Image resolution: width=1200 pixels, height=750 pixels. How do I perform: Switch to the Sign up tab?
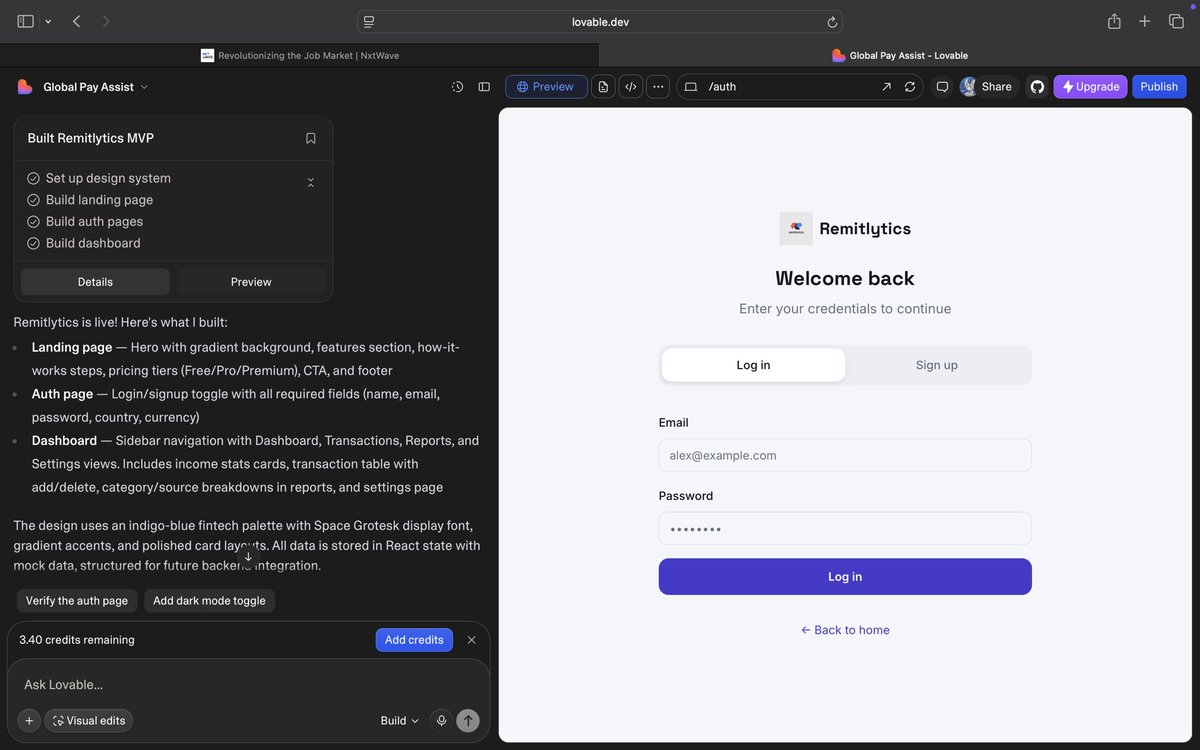coord(937,365)
